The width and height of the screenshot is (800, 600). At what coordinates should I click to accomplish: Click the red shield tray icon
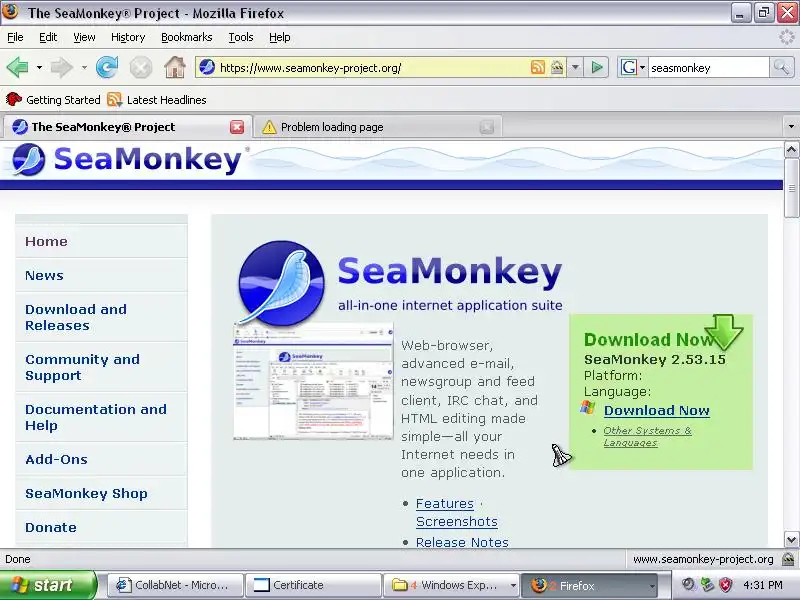tap(726, 585)
